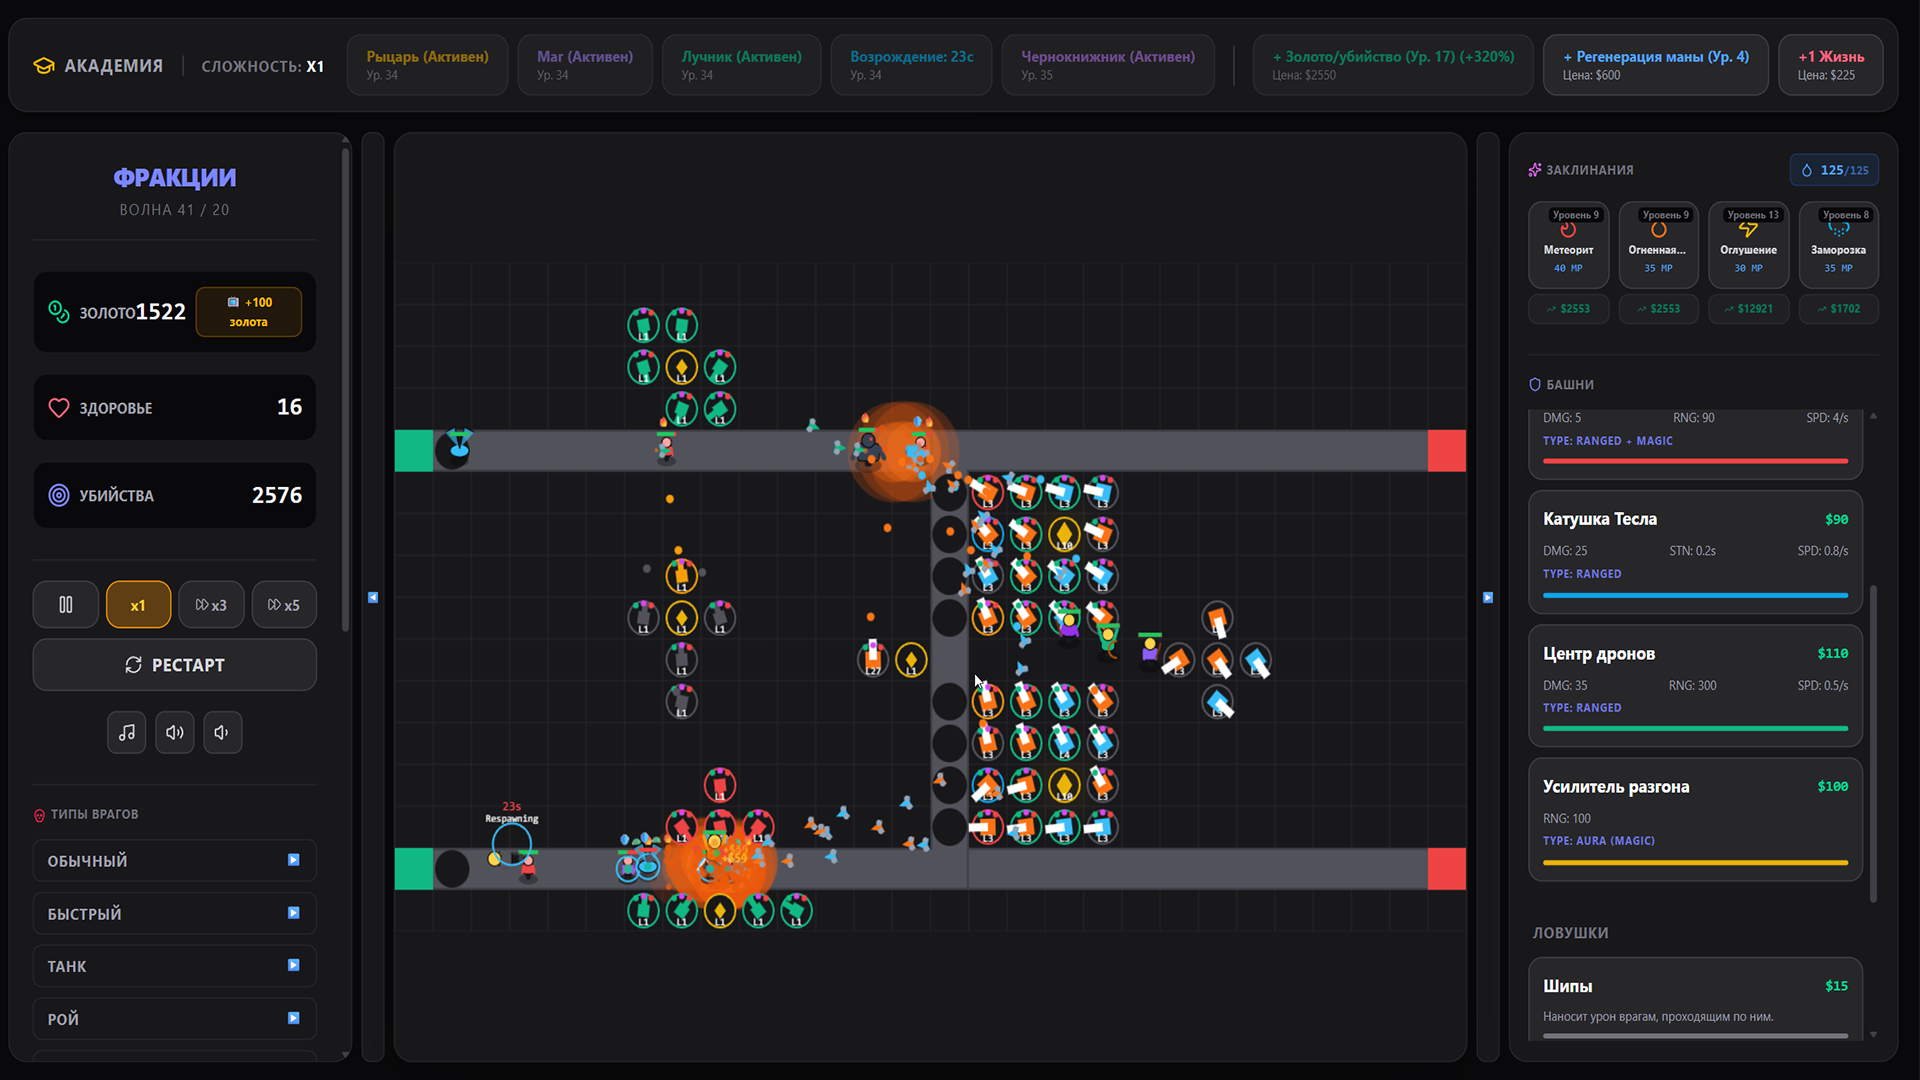This screenshot has height=1080, width=1920.
Task: Pause the game
Action: pos(65,604)
